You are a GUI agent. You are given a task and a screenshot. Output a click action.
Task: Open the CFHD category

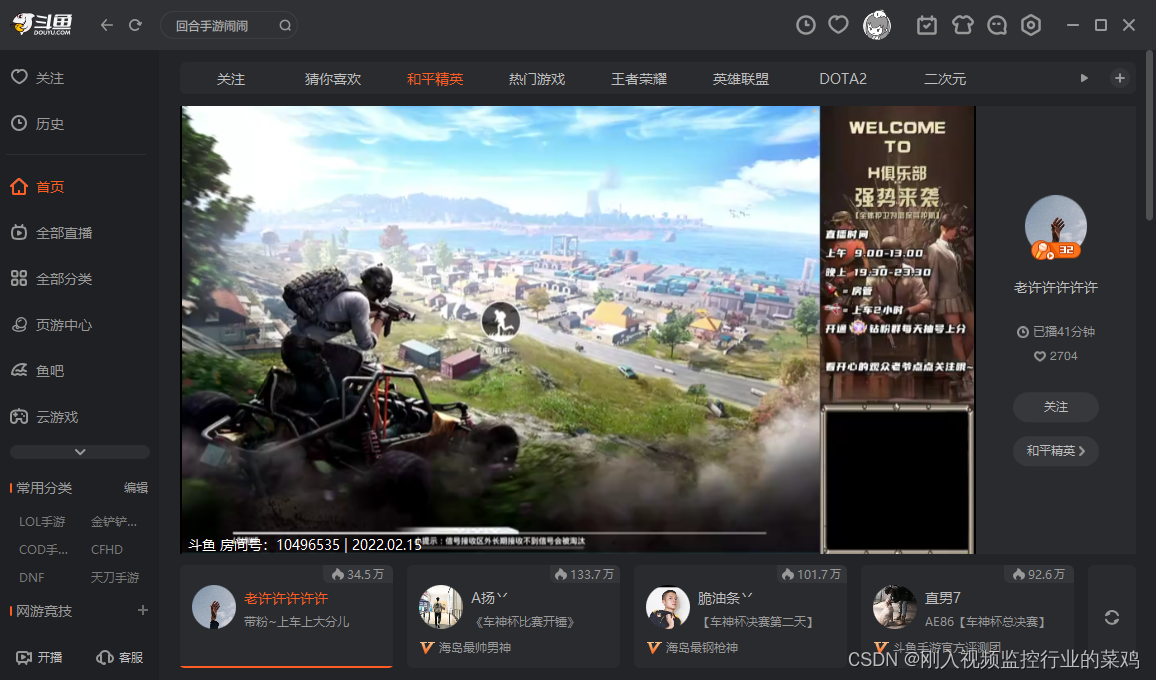tap(107, 549)
